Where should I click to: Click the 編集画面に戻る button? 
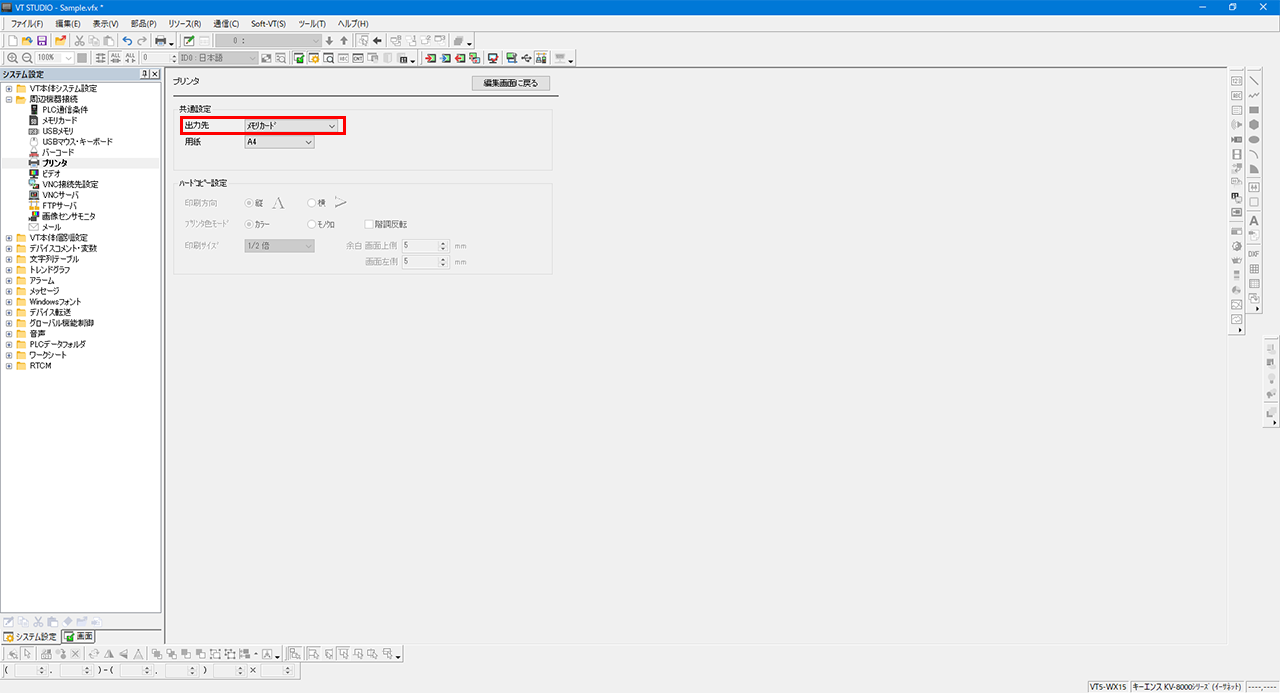click(510, 83)
